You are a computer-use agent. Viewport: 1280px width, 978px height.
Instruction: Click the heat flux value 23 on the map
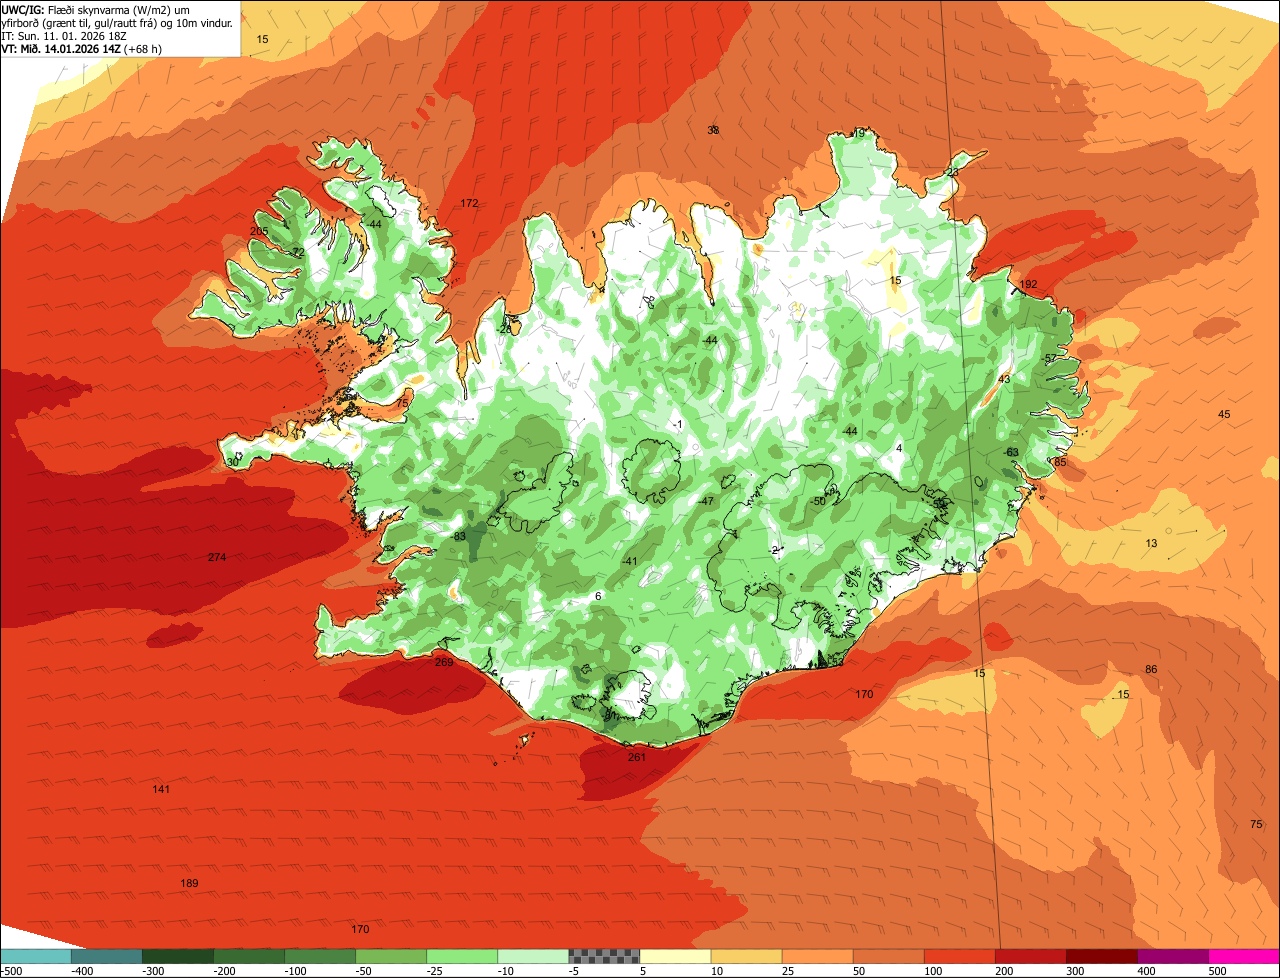952,172
